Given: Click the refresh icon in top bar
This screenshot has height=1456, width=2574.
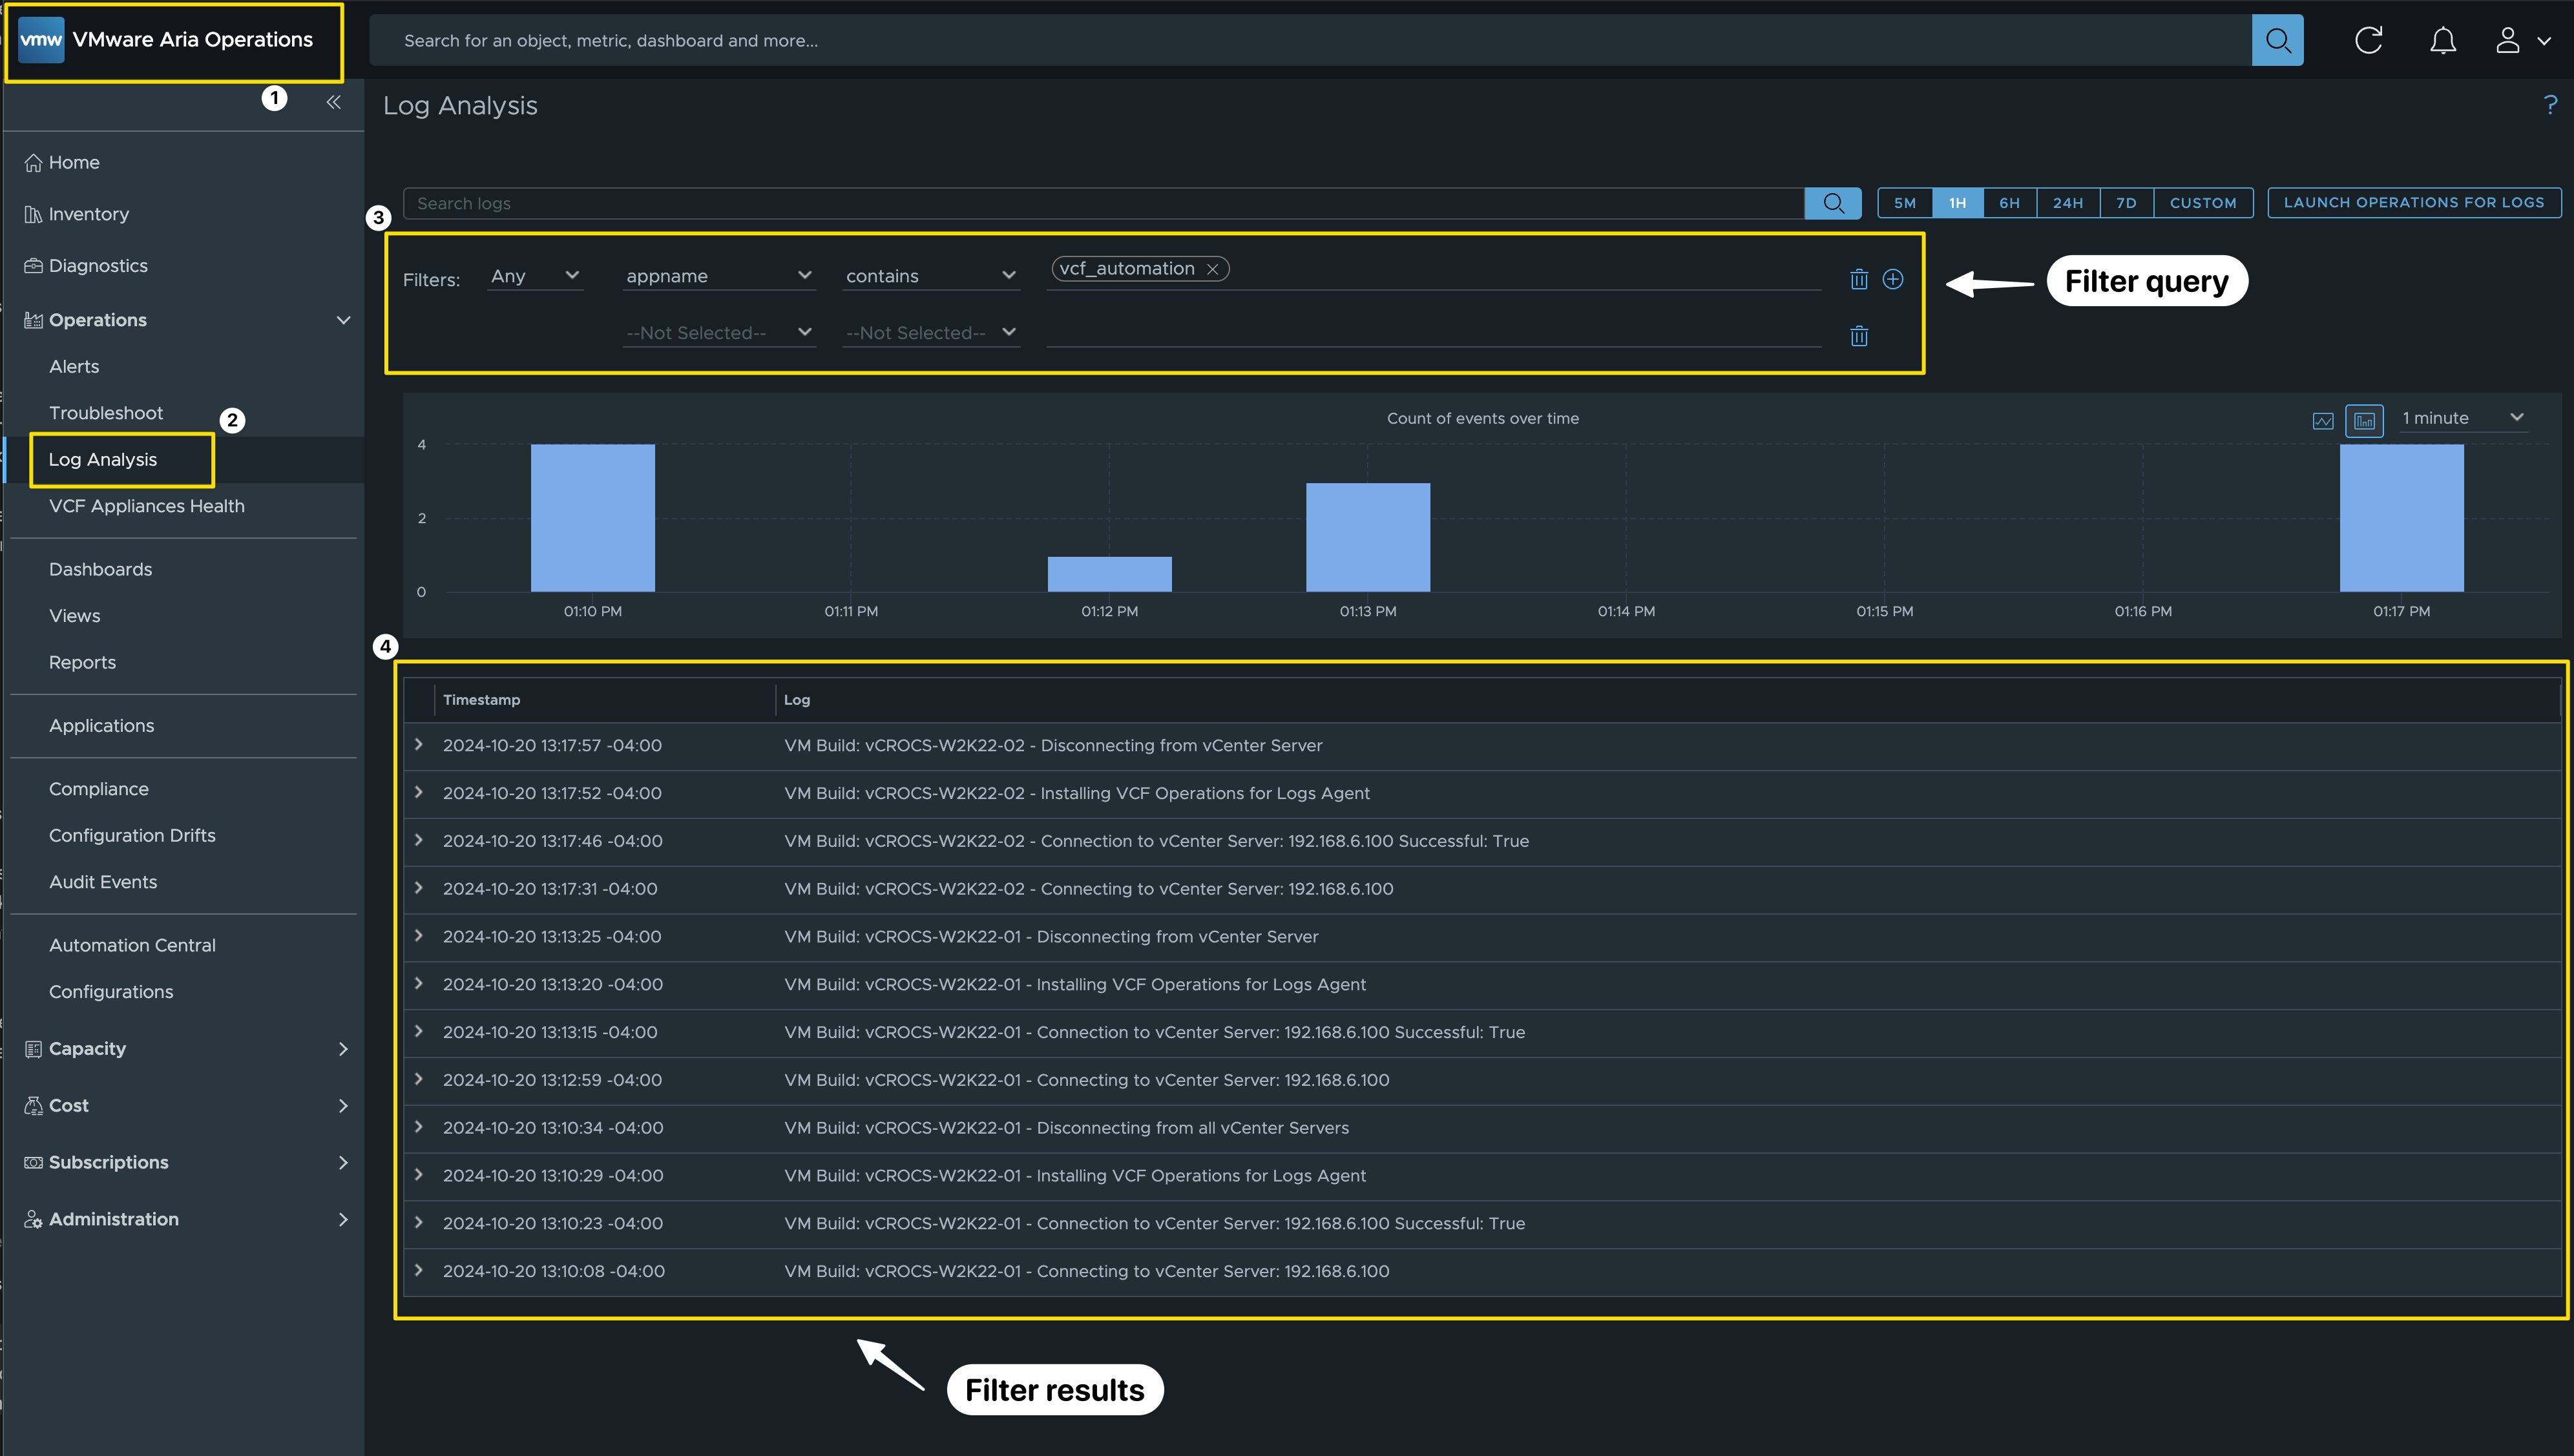Looking at the screenshot, I should coord(2368,40).
